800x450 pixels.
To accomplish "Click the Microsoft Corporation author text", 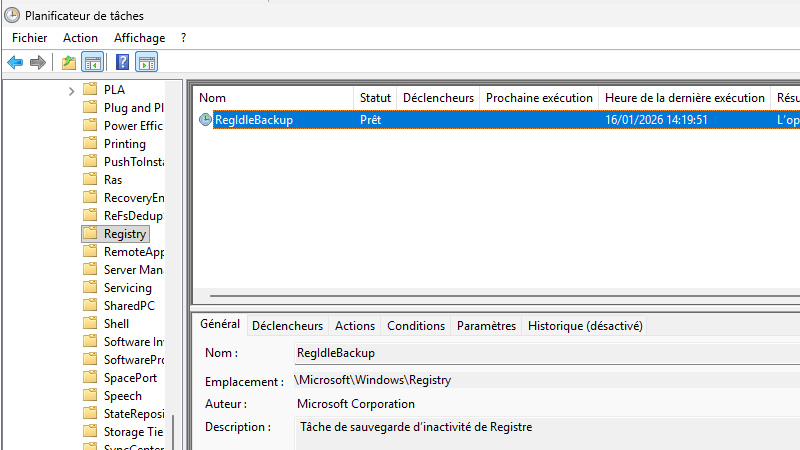I will tap(356, 404).
